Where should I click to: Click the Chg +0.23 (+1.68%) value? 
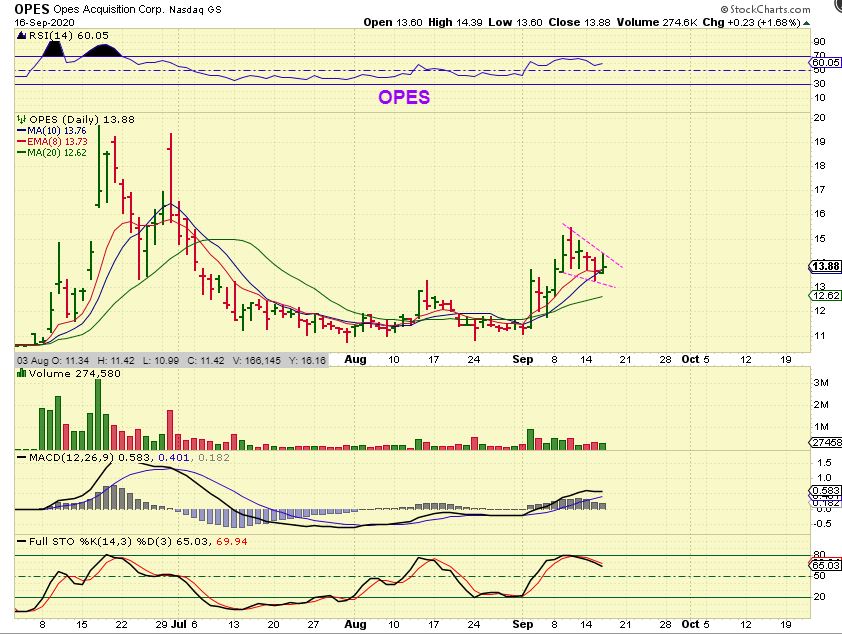click(752, 23)
